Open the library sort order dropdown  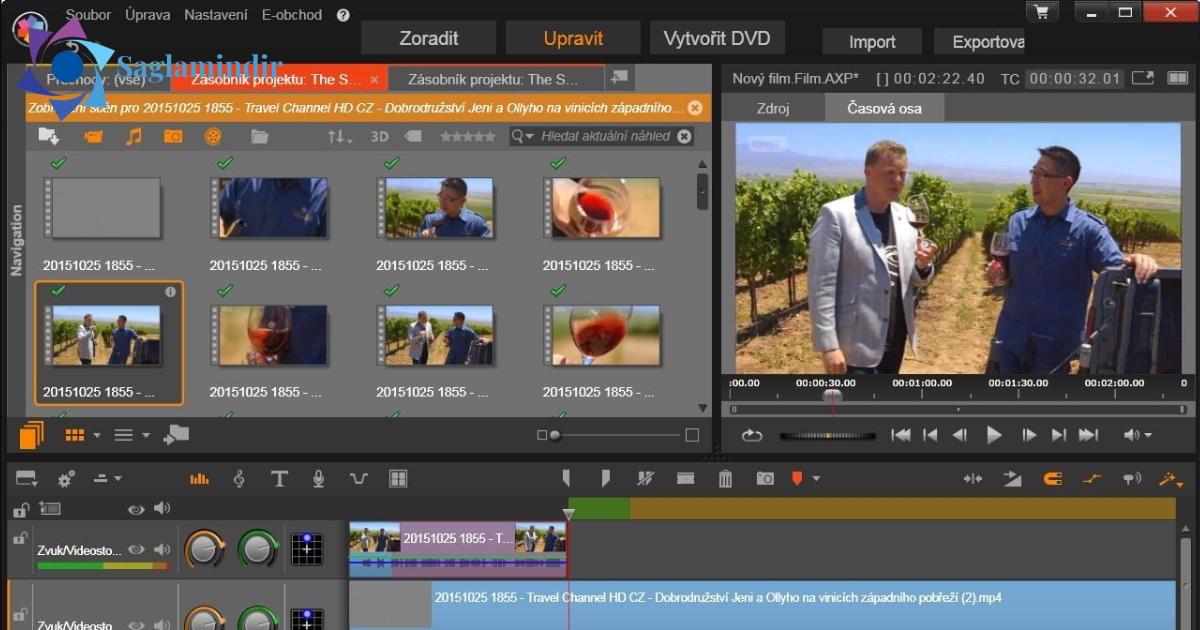pos(340,136)
